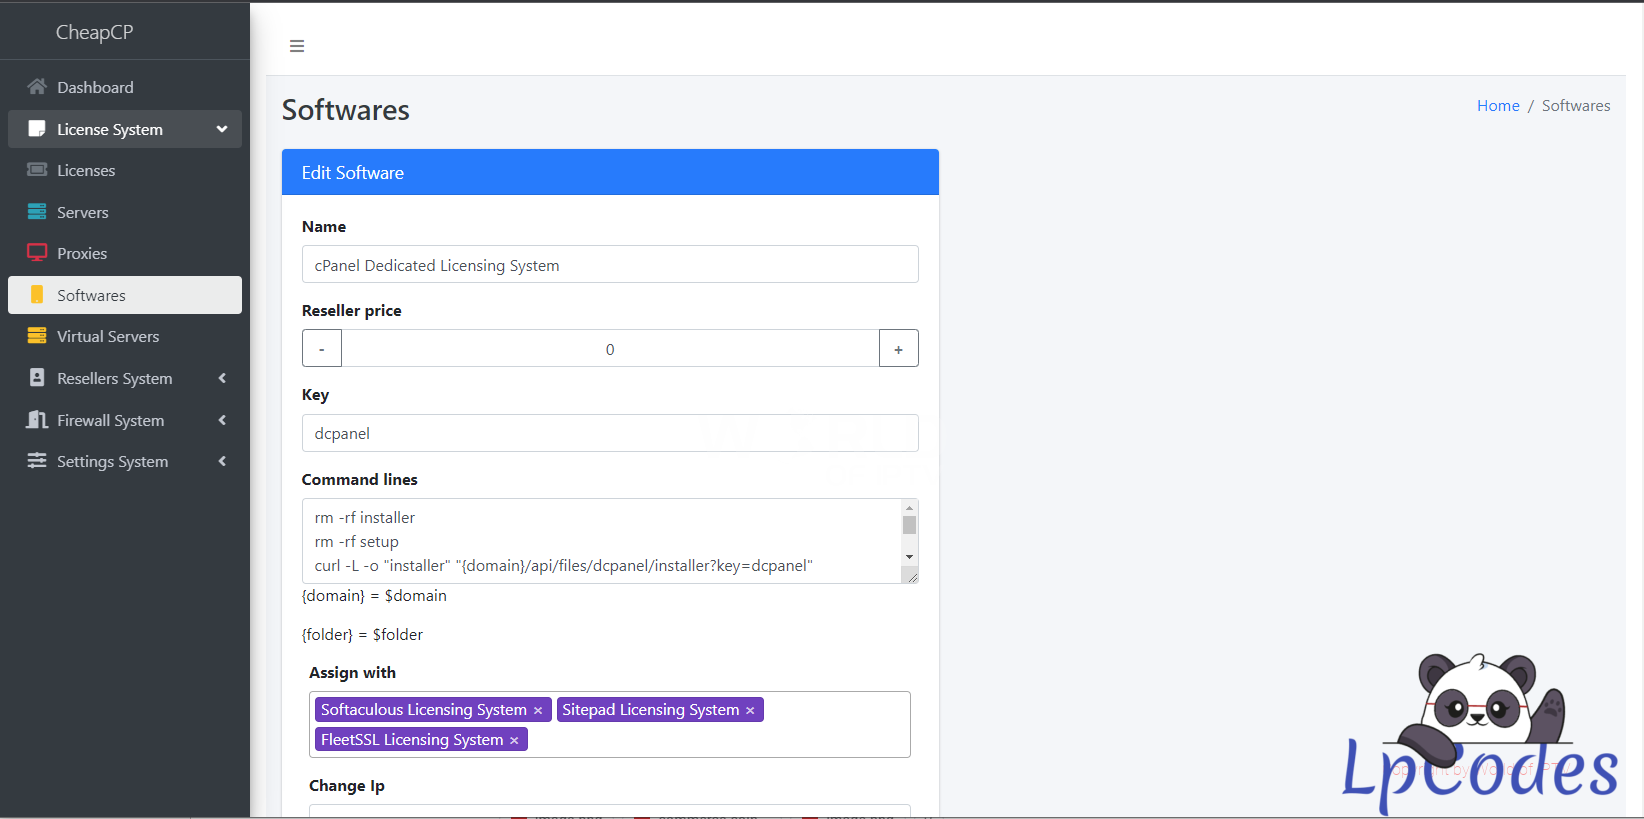Go to Home via breadcrumb link

[1497, 106]
